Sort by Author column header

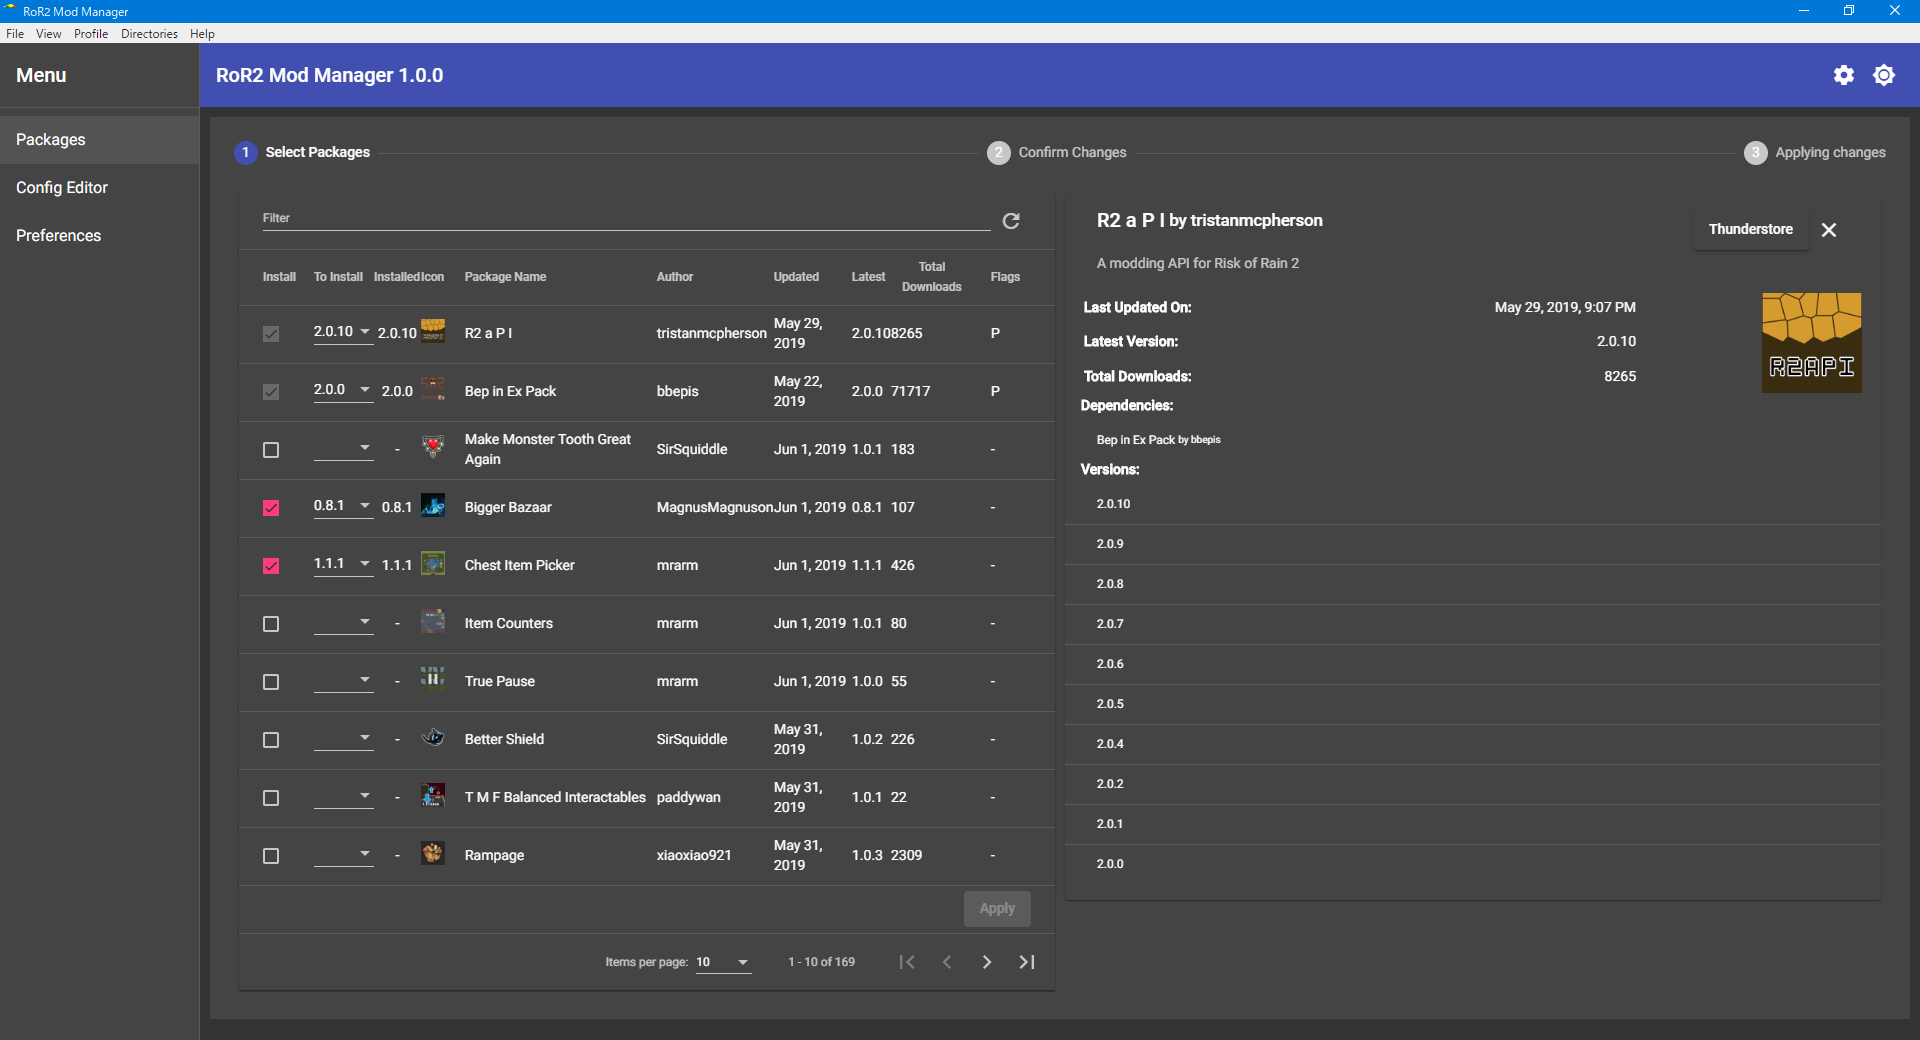(675, 277)
